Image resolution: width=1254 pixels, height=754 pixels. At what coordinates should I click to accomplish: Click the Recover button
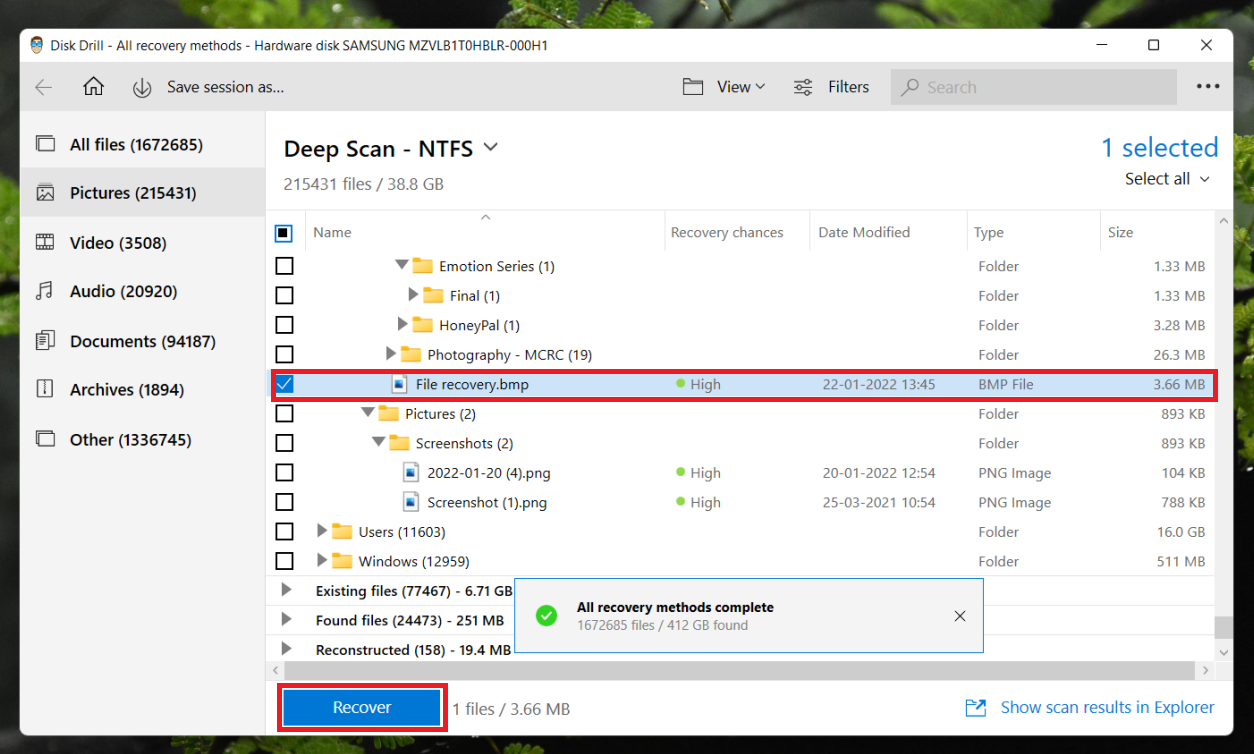click(361, 707)
